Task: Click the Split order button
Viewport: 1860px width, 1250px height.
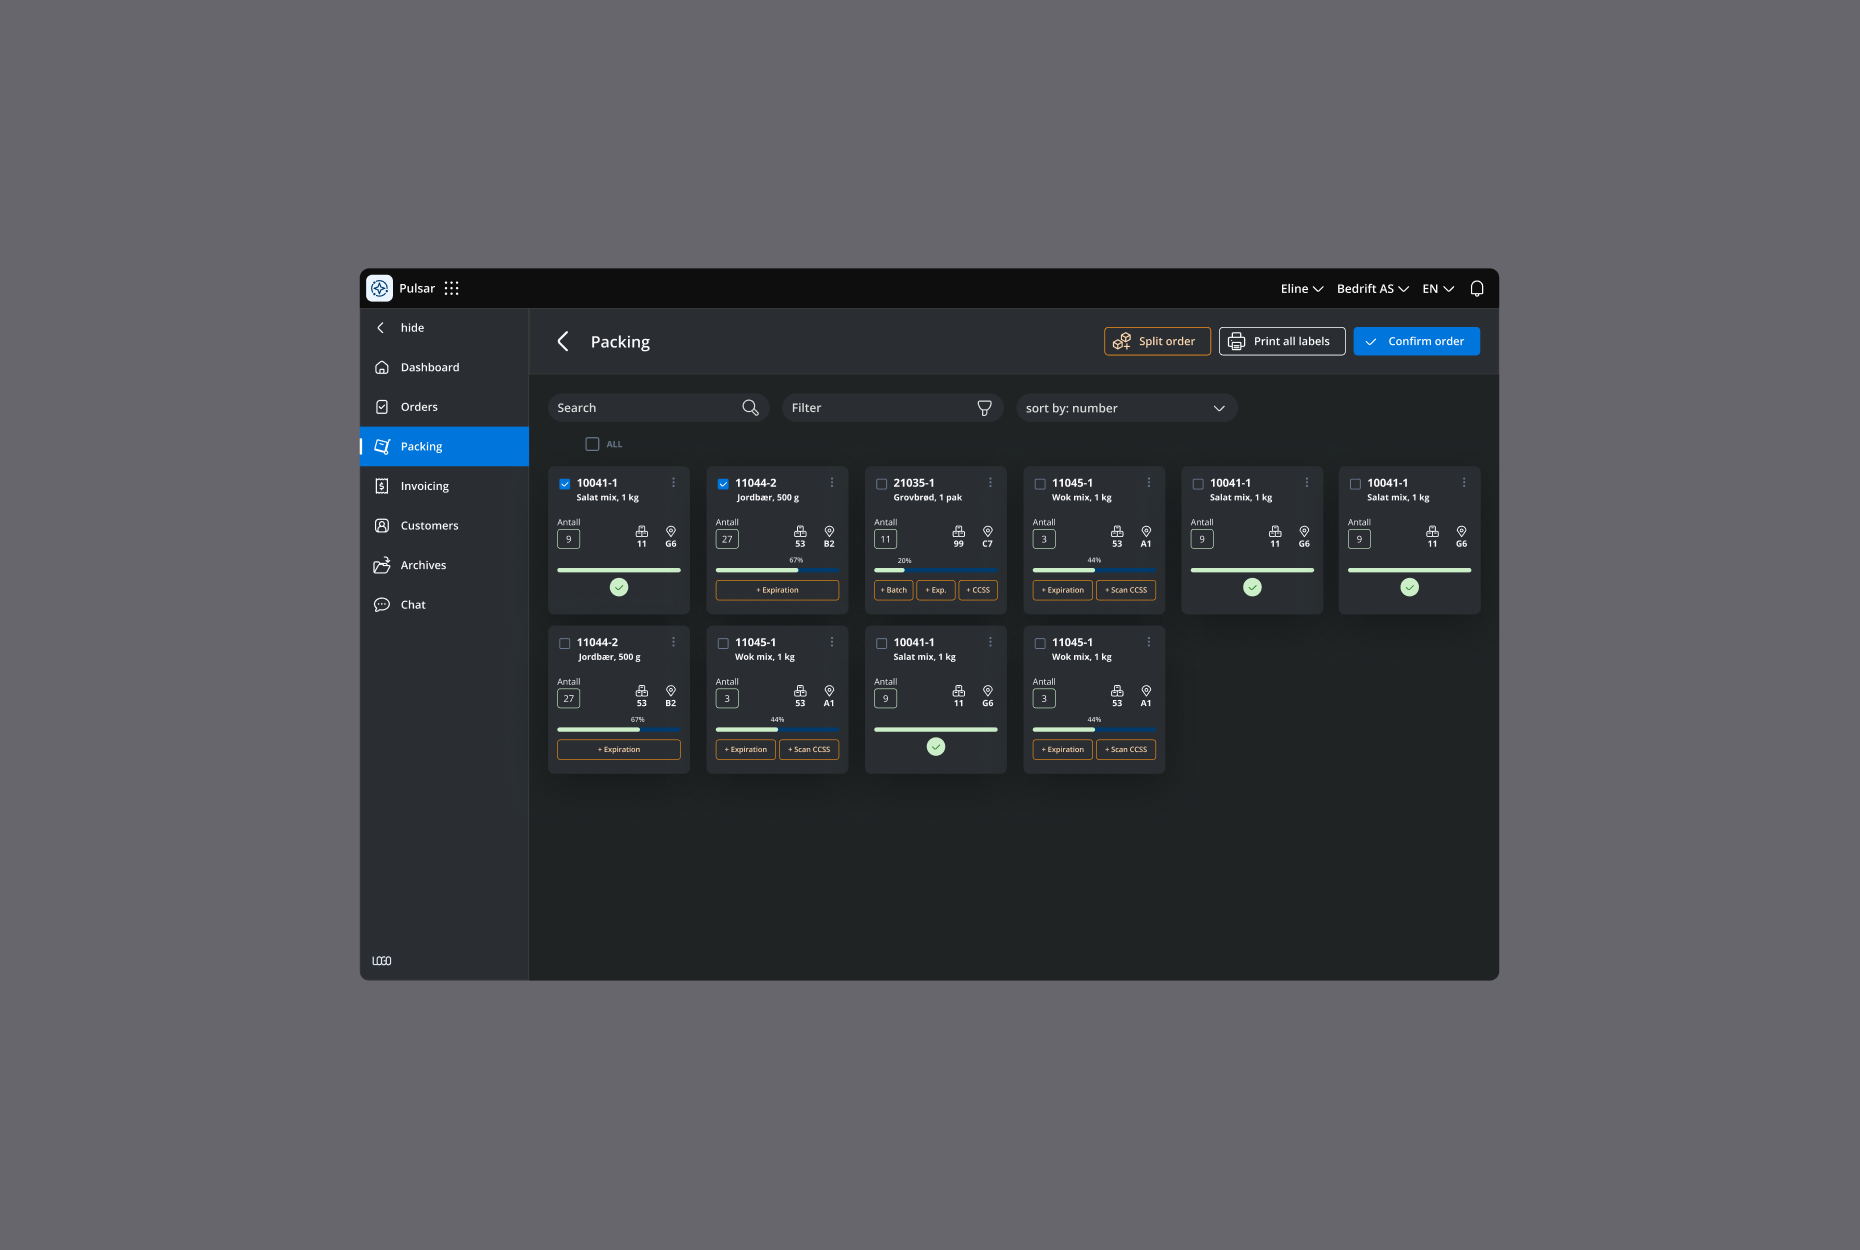Action: tap(1157, 341)
